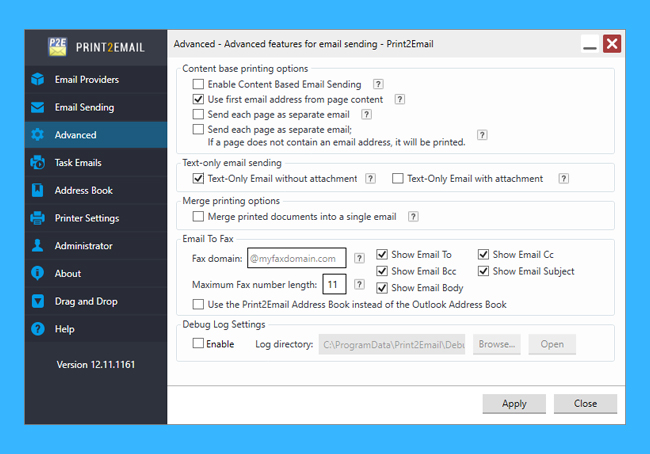Click the Administrator person icon
The width and height of the screenshot is (650, 454).
[37, 245]
